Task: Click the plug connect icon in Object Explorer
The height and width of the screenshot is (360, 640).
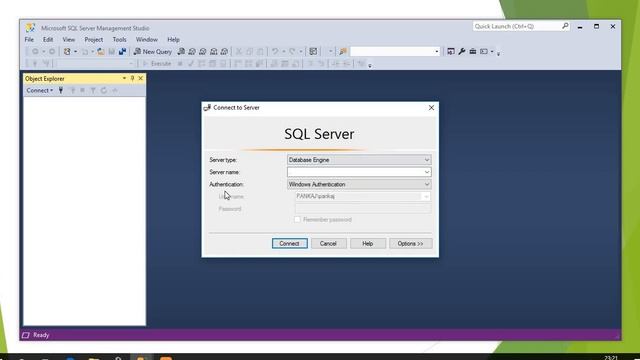Action: [x=61, y=90]
